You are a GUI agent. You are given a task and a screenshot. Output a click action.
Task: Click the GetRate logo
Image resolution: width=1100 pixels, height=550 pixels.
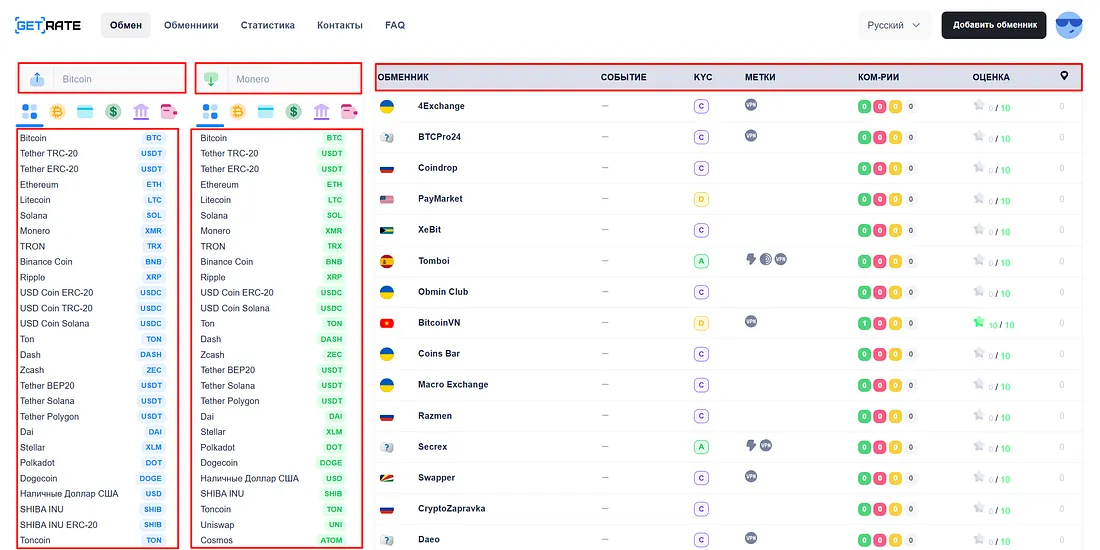point(48,25)
